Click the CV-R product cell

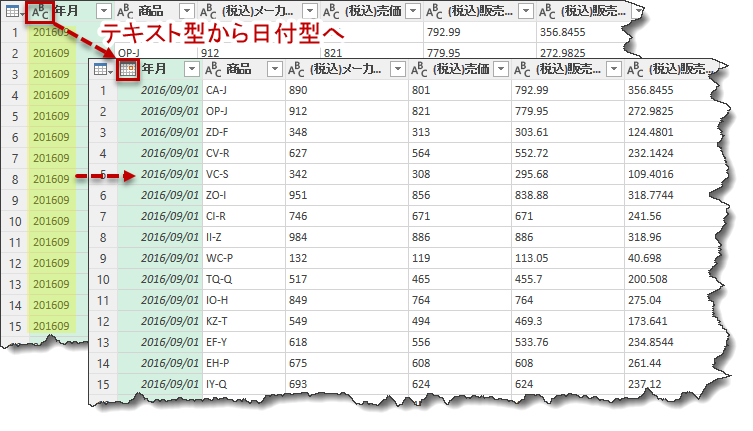tap(244, 153)
